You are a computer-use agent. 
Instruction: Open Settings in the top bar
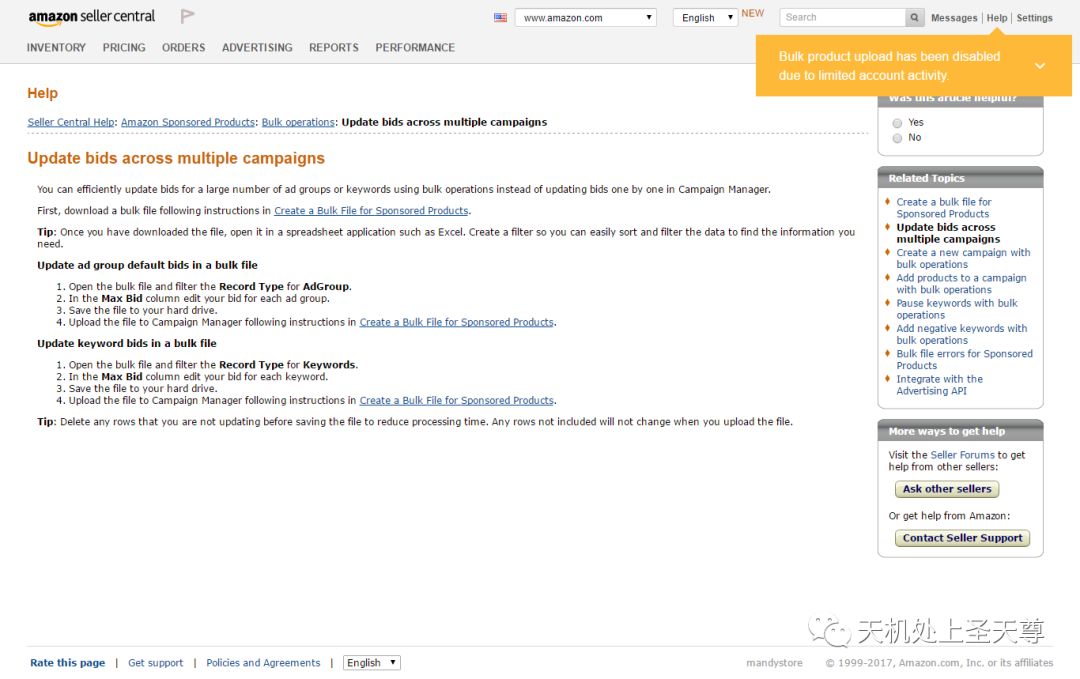[1035, 18]
